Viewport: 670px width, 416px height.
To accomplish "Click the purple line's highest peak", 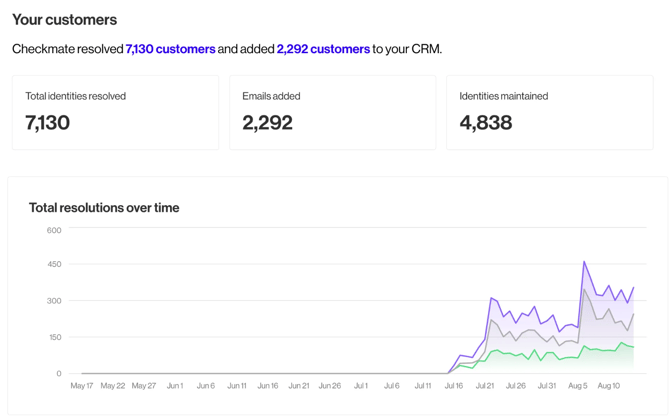I will [584, 262].
